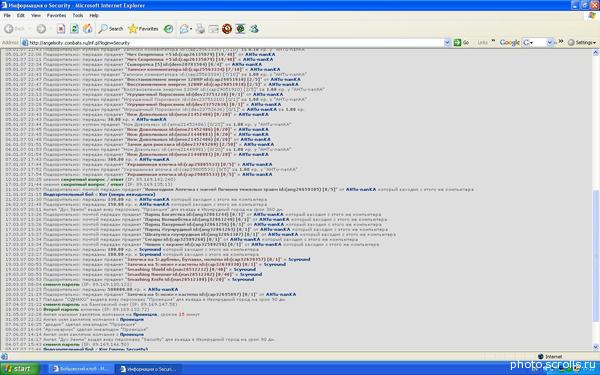The image size is (600, 375).
Task: Stop page loading with the red X icon
Action: (x=61, y=29)
